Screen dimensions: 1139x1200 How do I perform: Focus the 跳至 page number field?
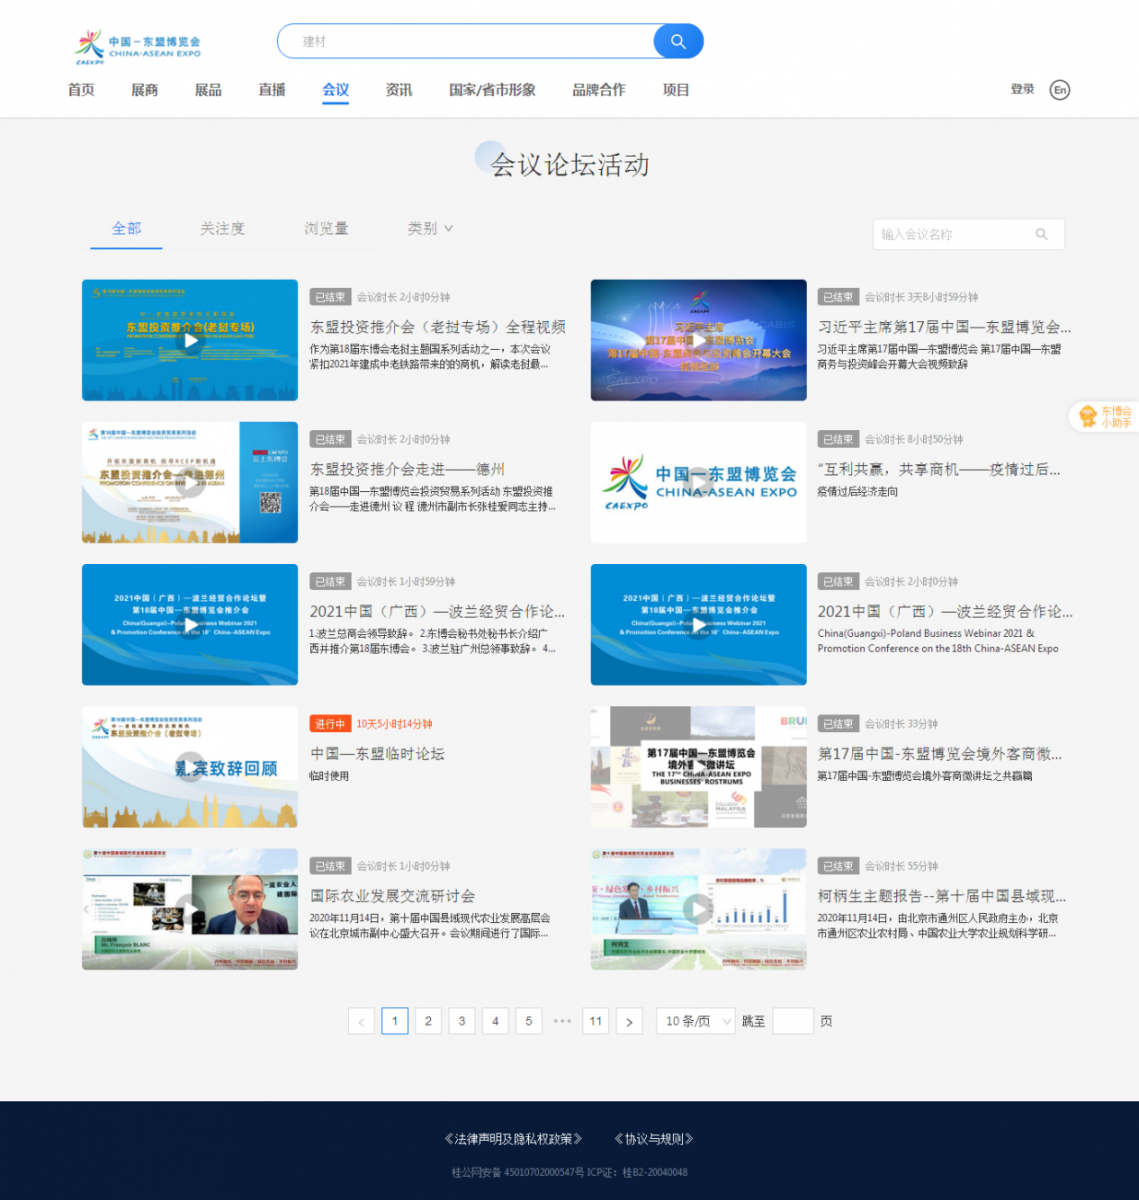793,1021
